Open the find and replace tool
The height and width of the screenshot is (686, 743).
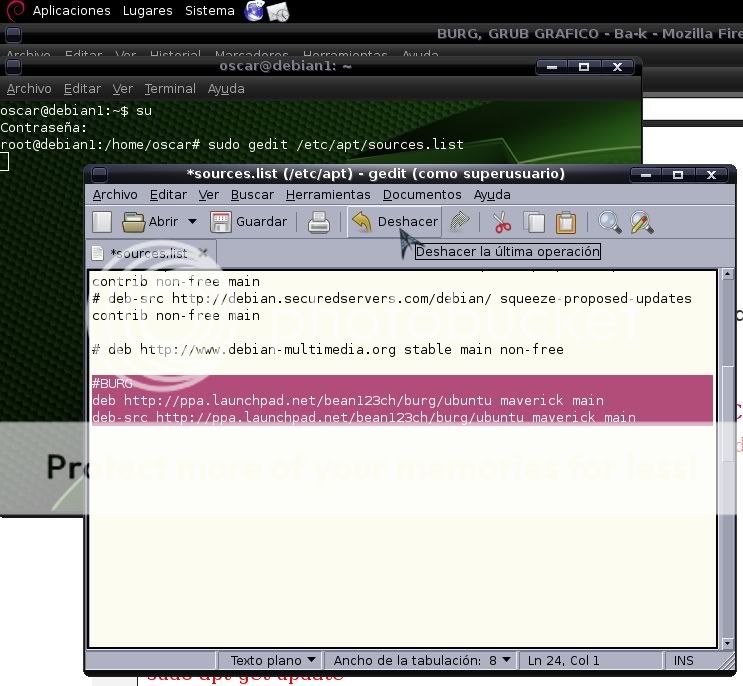point(641,222)
